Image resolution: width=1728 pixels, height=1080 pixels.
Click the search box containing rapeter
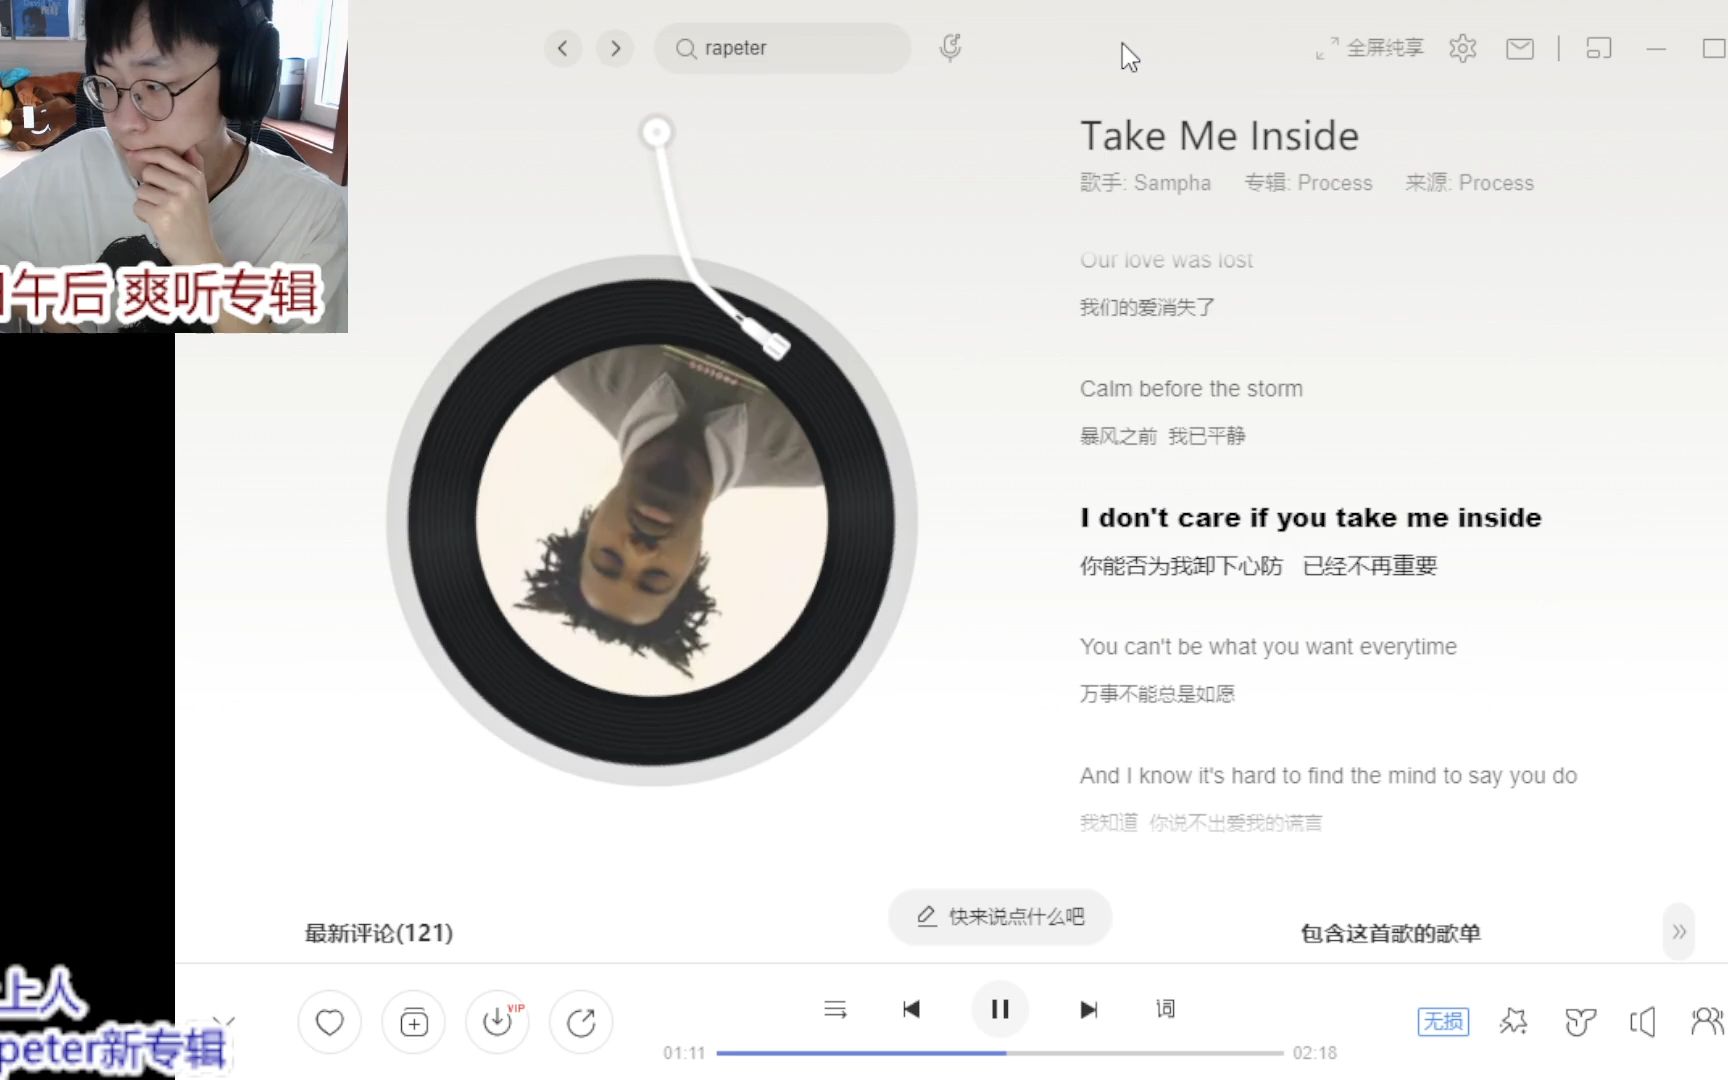coord(782,48)
